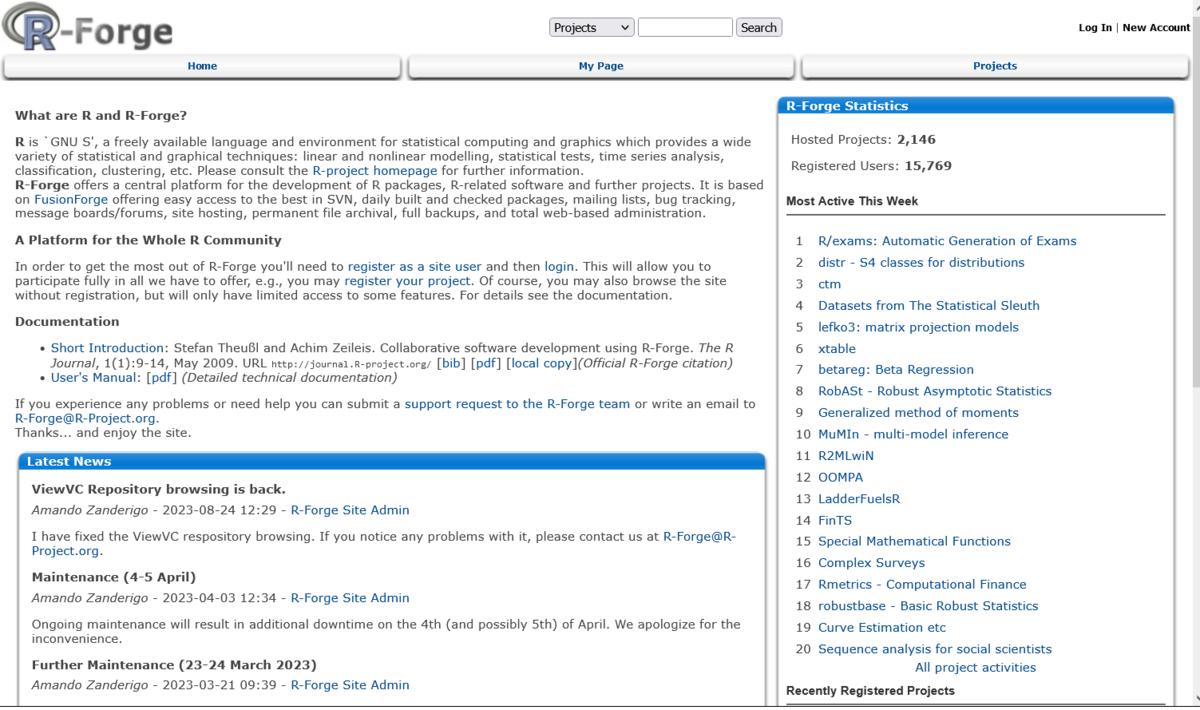The width and height of the screenshot is (1200, 710).
Task: Open the Log In link
Action: click(1094, 28)
